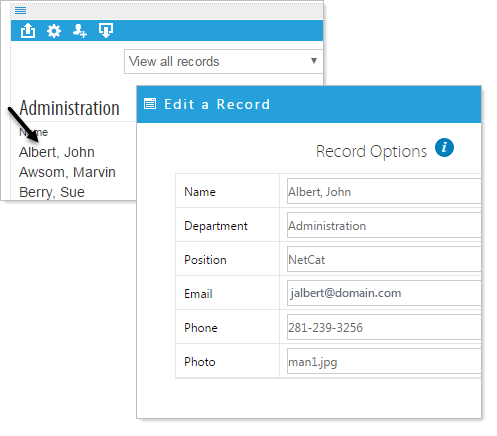This screenshot has width=497, height=436.
Task: Click the Photo field with man1.jpg
Action: click(x=384, y=361)
